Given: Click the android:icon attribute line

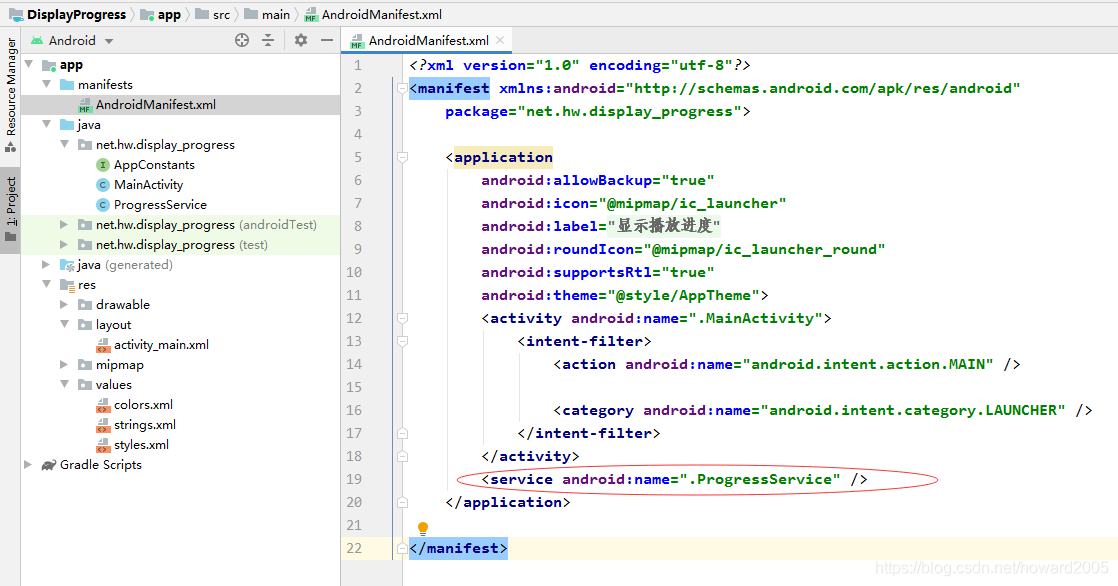Looking at the screenshot, I should pos(633,203).
